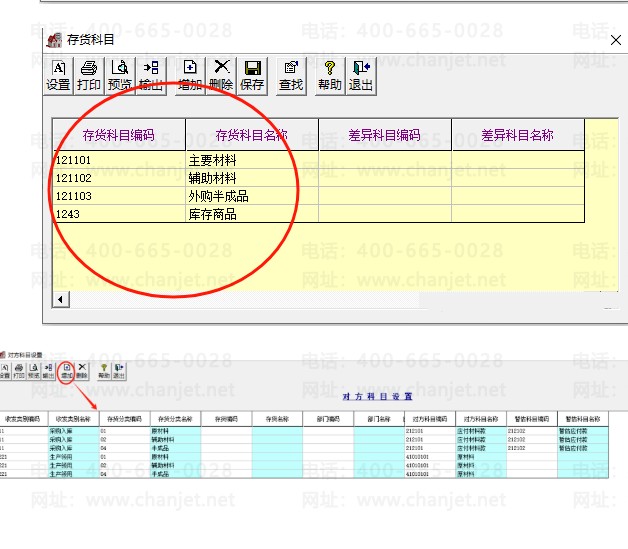Select 原材料 cell in the 采购入库 row
The height and width of the screenshot is (549, 628).
pyautogui.click(x=175, y=431)
